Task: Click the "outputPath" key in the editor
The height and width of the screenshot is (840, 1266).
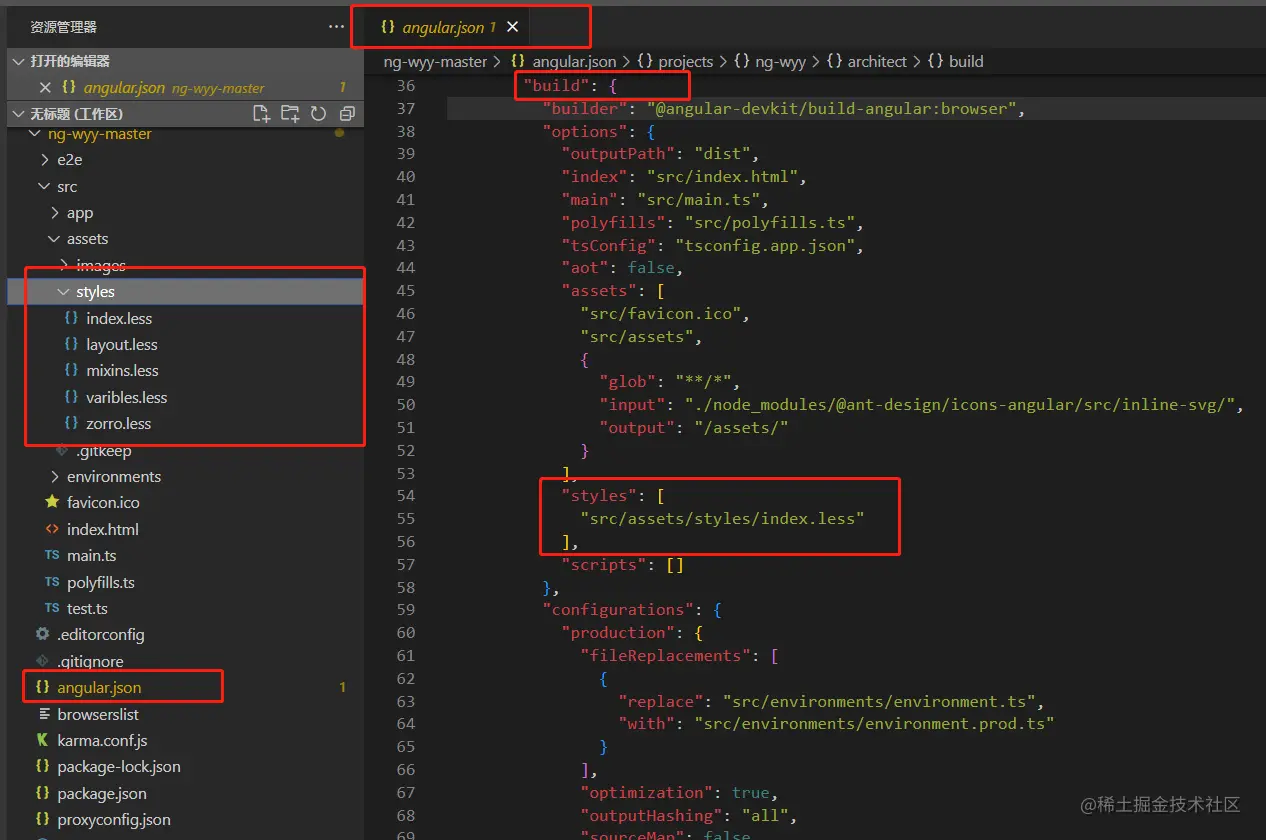Action: tap(618, 154)
